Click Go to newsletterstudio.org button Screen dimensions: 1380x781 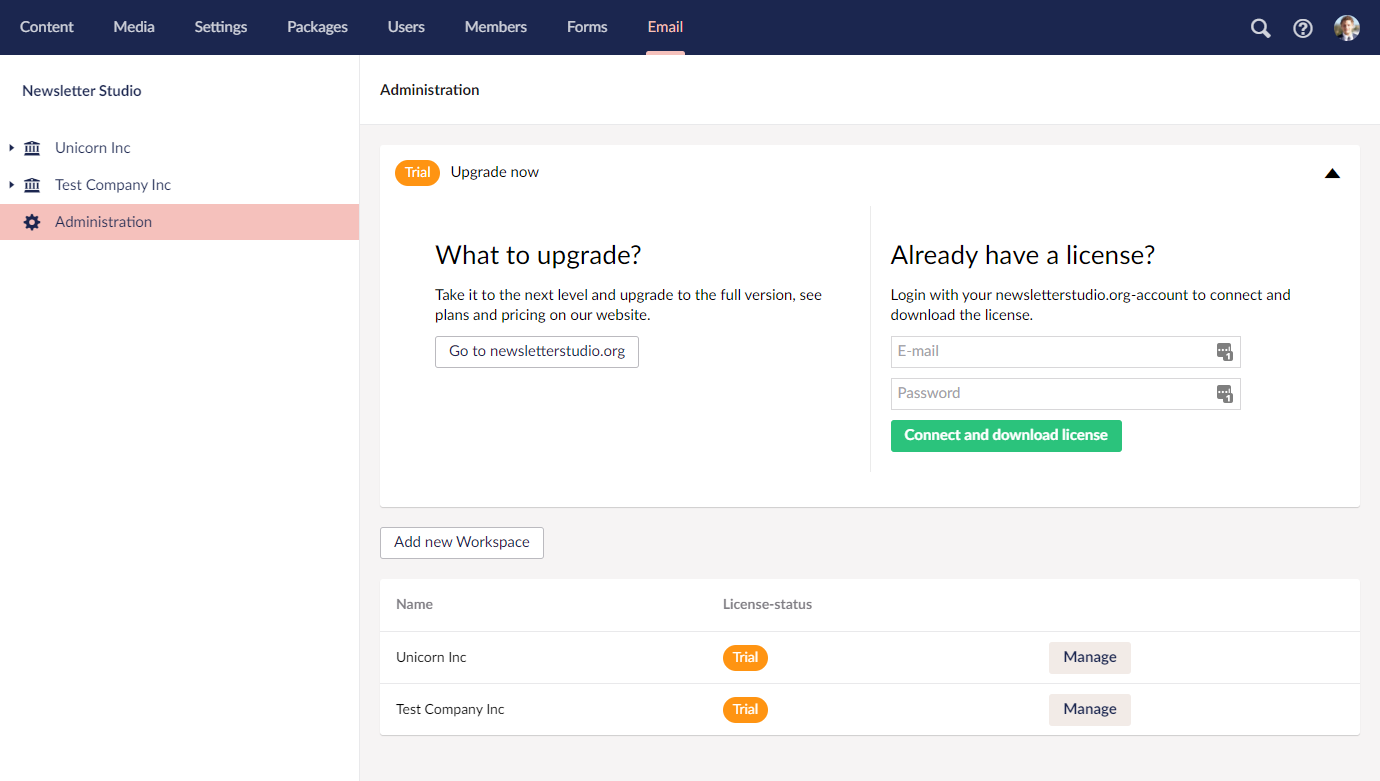[537, 352]
